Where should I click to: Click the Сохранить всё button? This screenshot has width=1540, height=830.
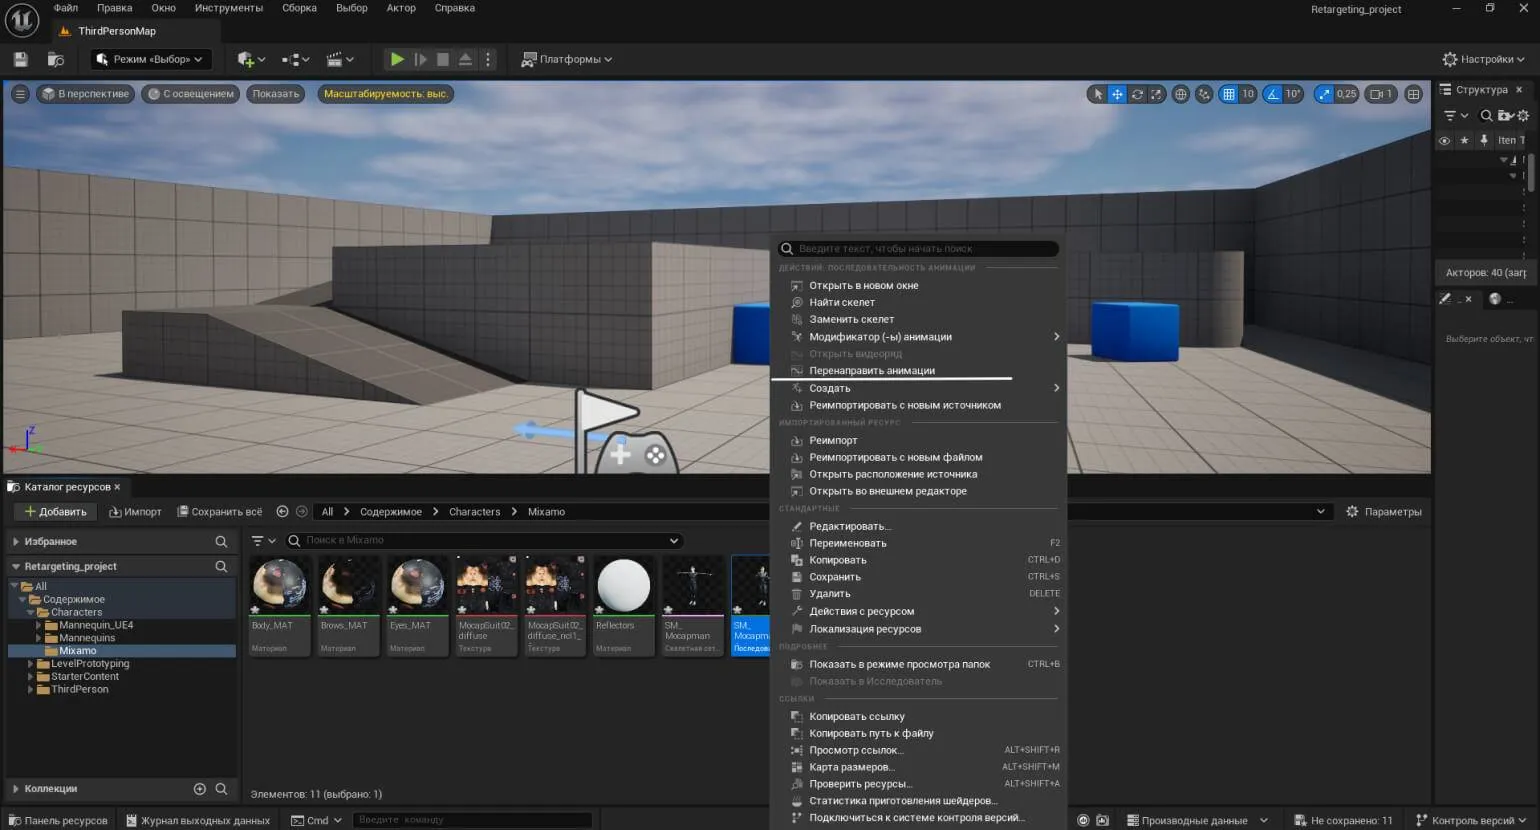pos(220,512)
